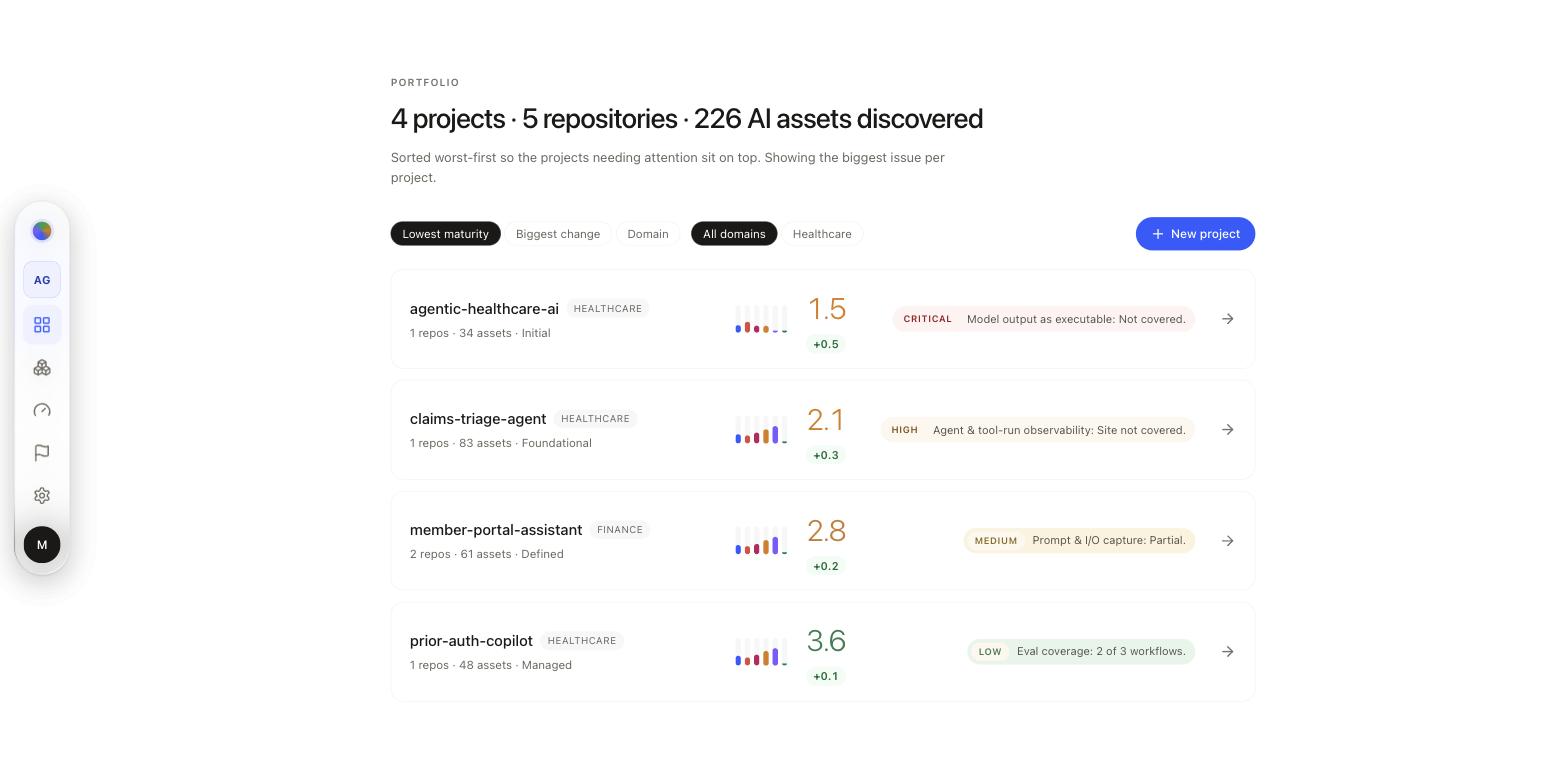This screenshot has height=776, width=1568.
Task: Open prior-auth-copilot via its arrow
Action: click(1228, 652)
